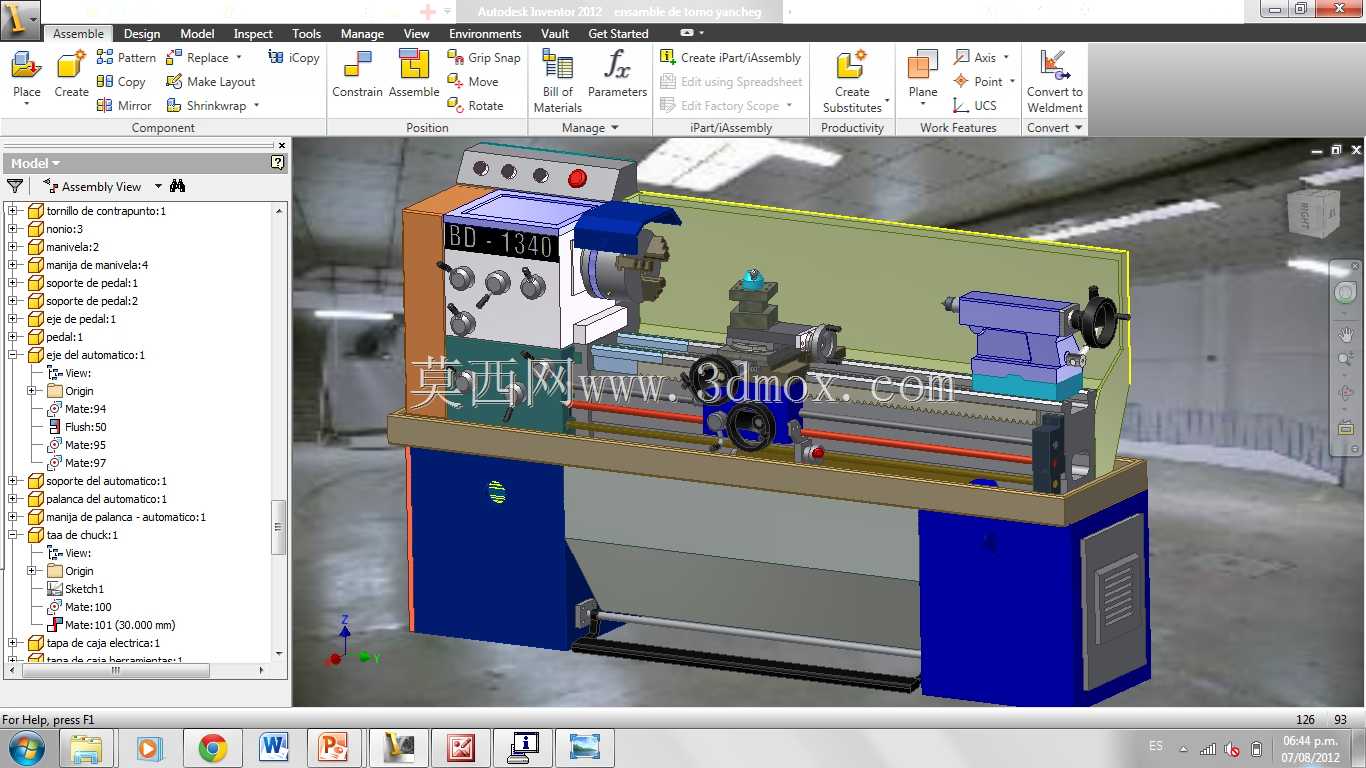Viewport: 1366px width, 768px height.
Task: Click the Create component icon beside Place
Action: pyautogui.click(x=71, y=76)
